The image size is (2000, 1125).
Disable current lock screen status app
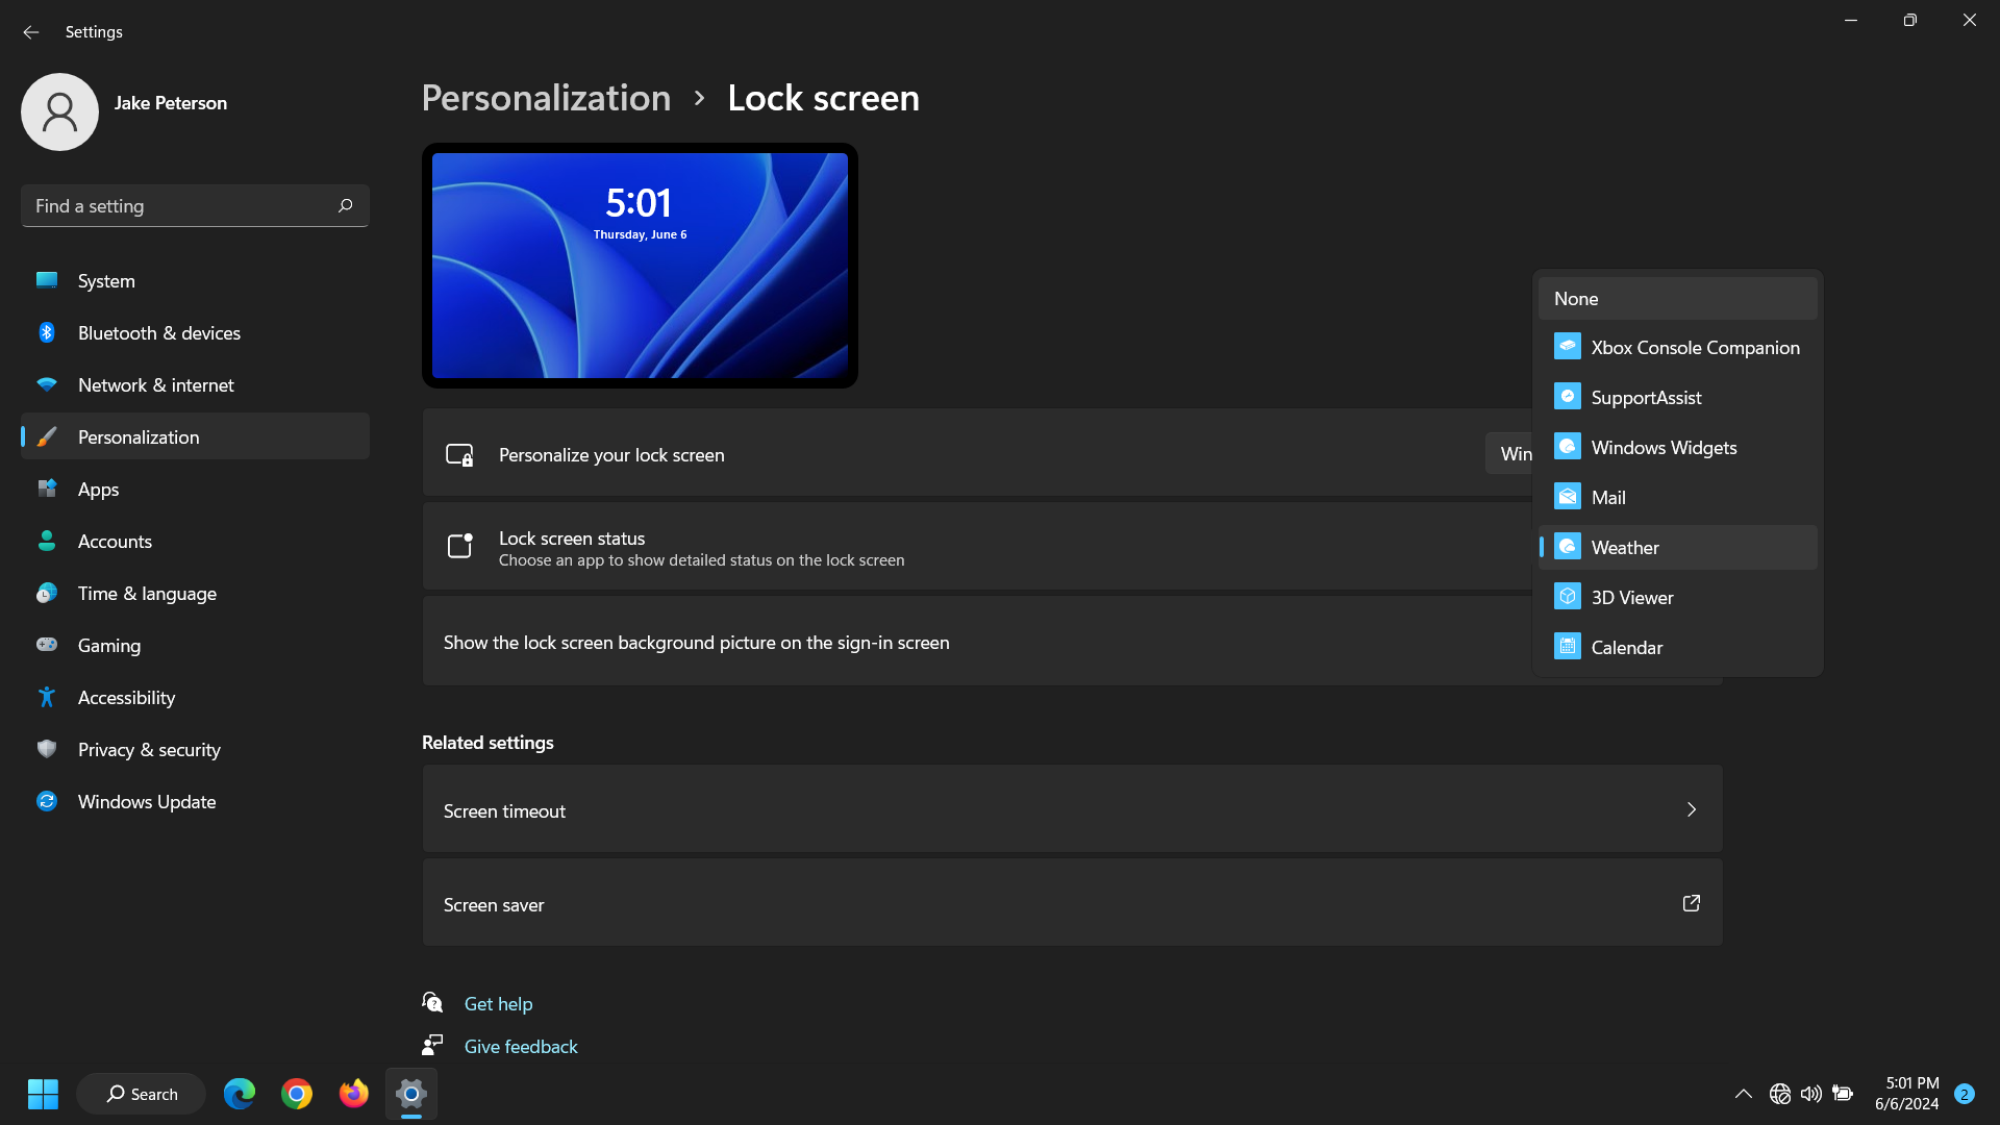click(1576, 298)
